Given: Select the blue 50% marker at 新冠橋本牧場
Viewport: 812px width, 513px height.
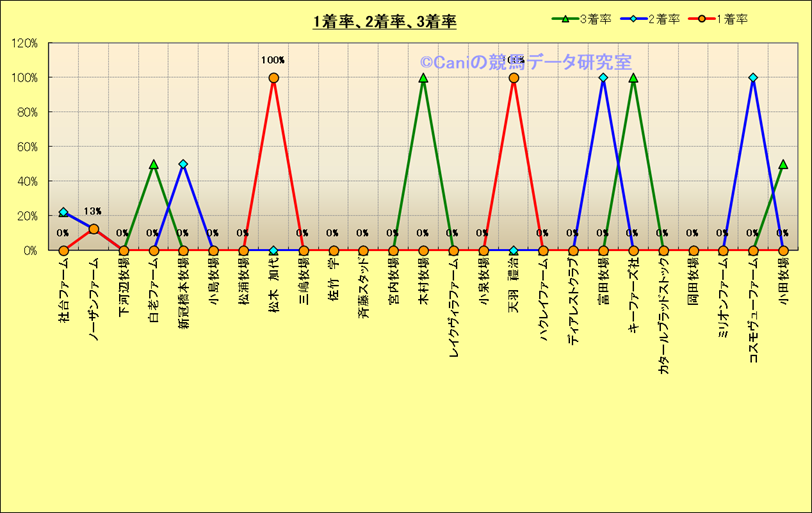Looking at the screenshot, I should click(183, 164).
